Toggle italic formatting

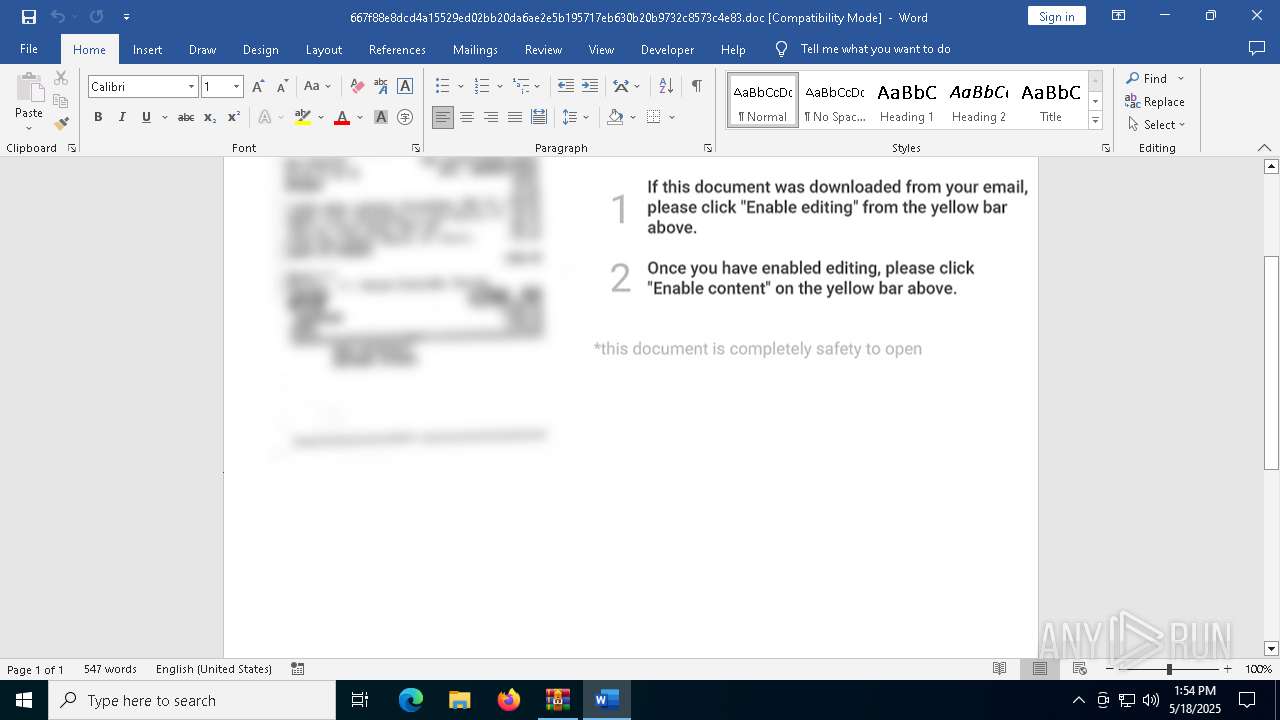(x=122, y=118)
